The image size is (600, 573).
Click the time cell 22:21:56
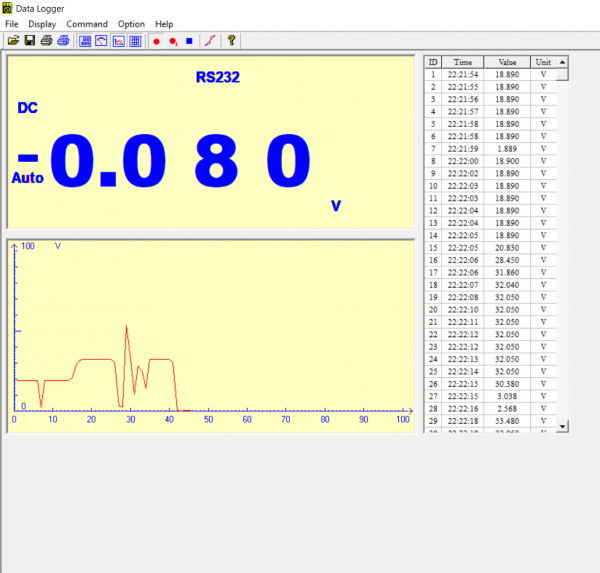pyautogui.click(x=463, y=99)
